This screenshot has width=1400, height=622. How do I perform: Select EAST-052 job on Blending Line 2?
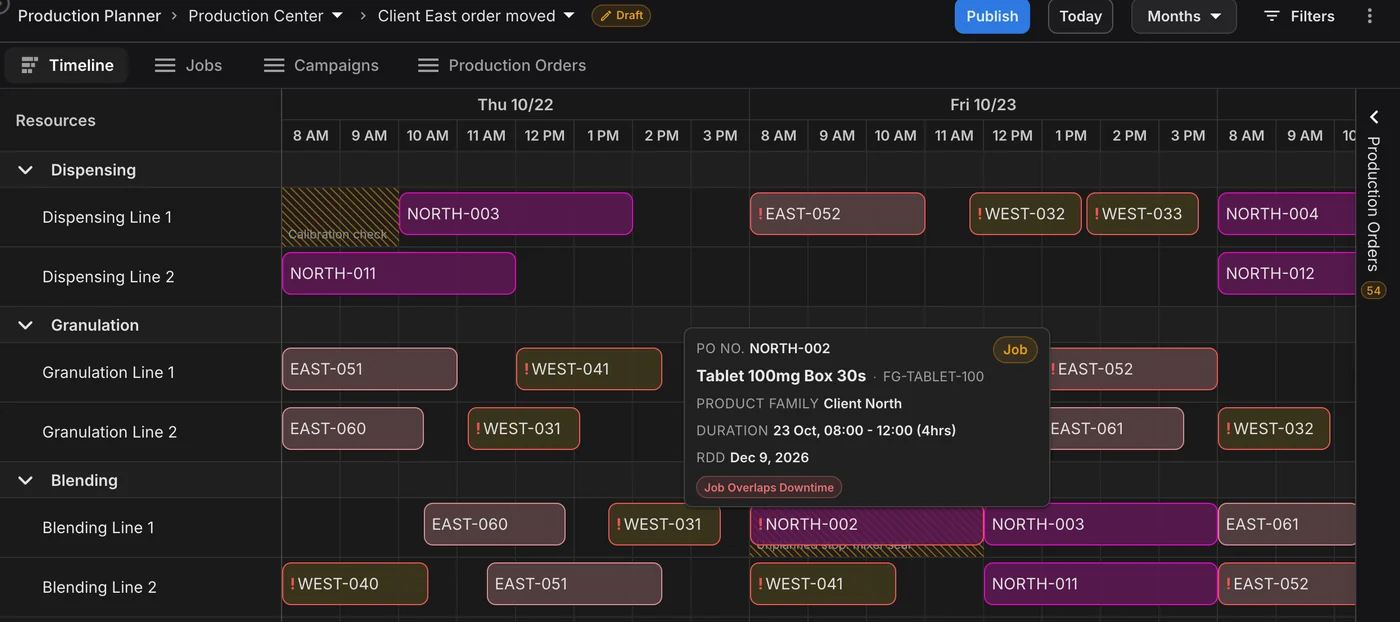pyautogui.click(x=1286, y=584)
